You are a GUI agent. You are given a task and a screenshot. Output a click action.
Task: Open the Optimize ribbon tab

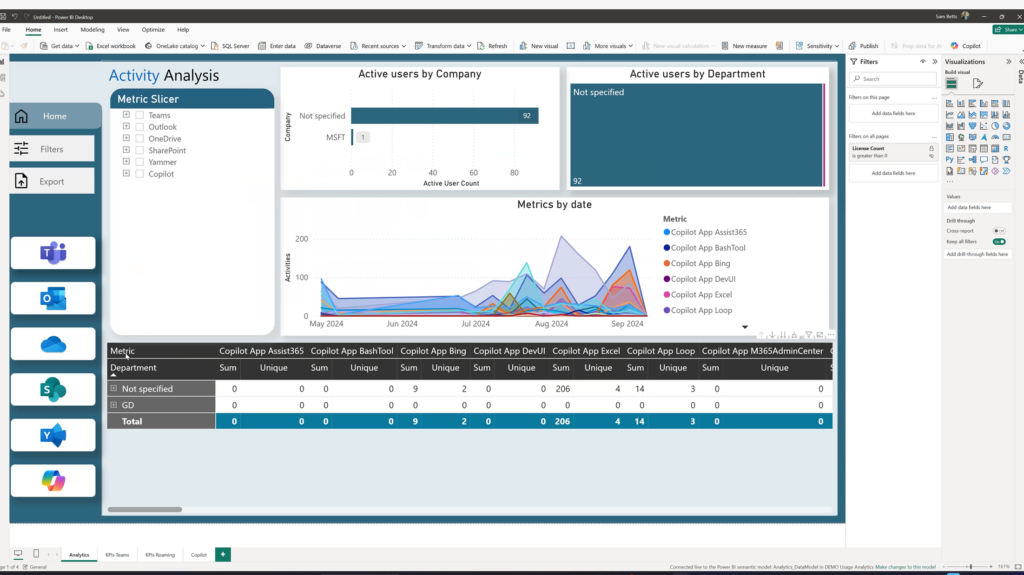pyautogui.click(x=153, y=29)
